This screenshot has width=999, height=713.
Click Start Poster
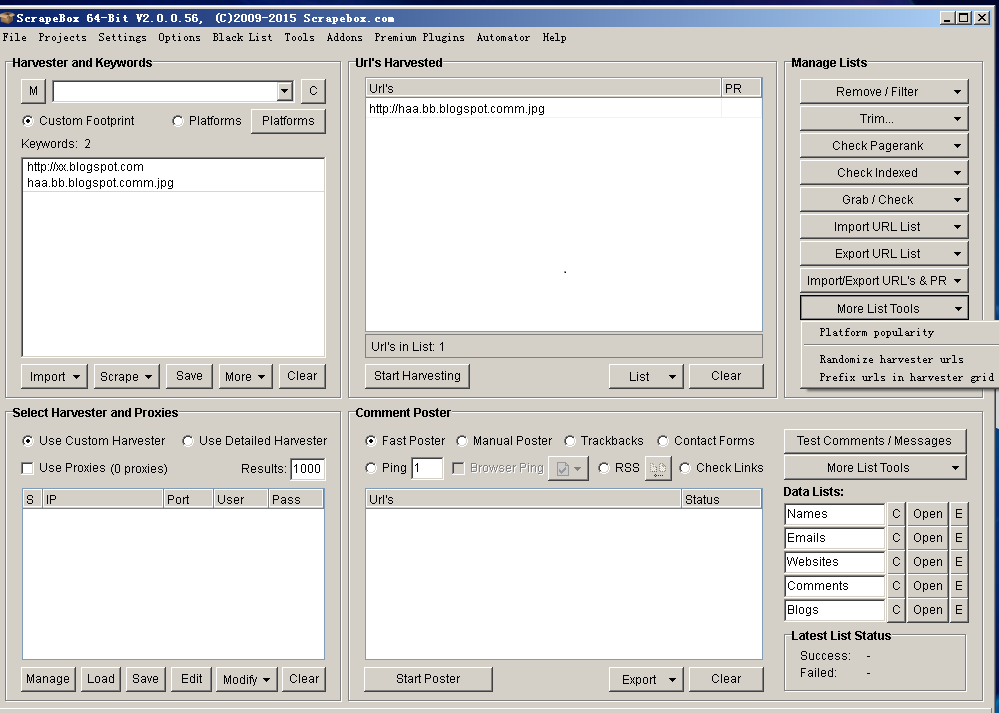point(428,679)
